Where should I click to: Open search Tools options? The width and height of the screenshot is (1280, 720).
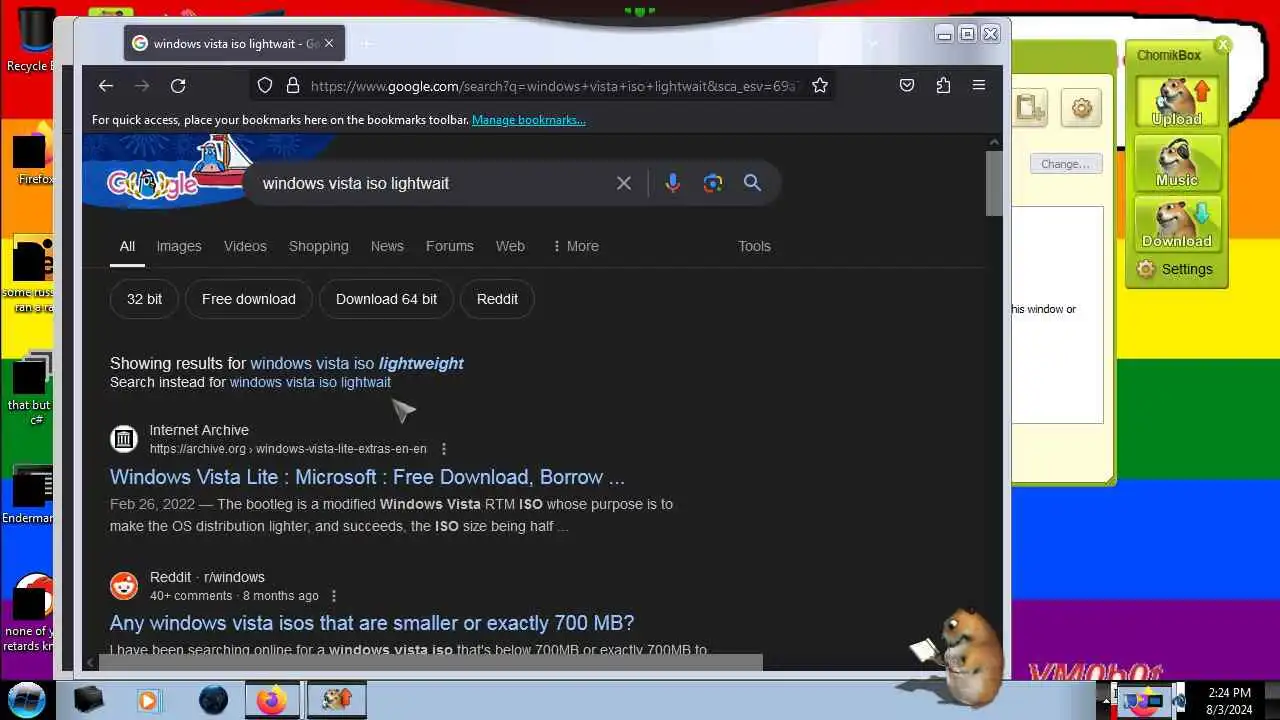(x=754, y=246)
